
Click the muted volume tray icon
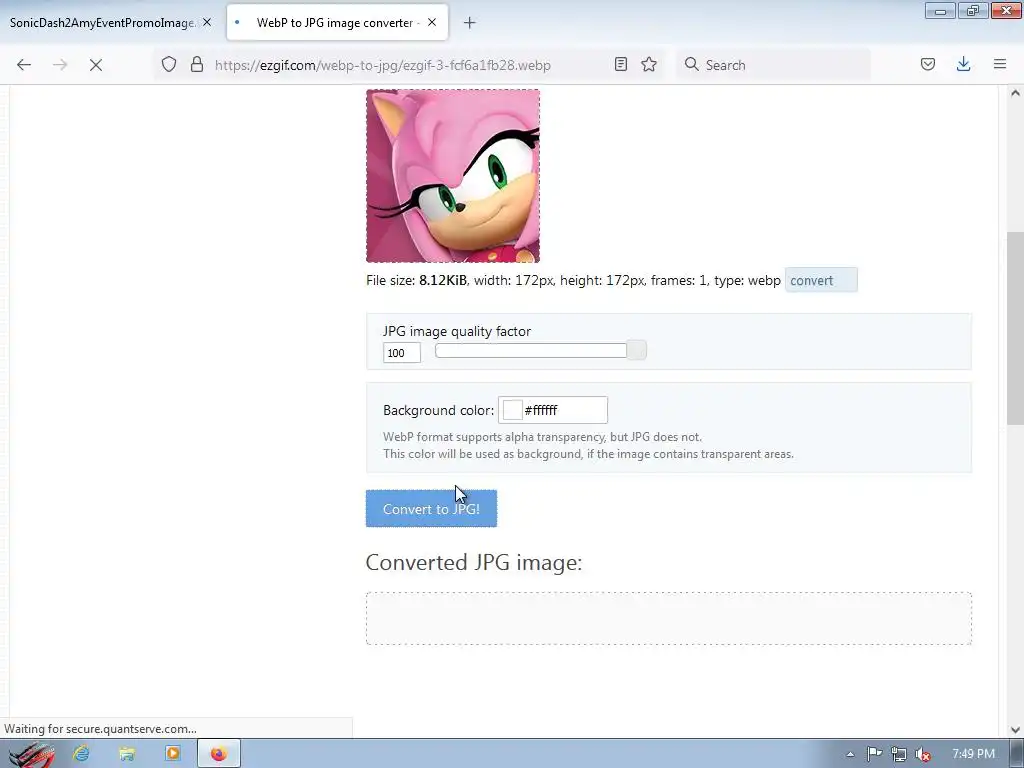click(x=923, y=754)
